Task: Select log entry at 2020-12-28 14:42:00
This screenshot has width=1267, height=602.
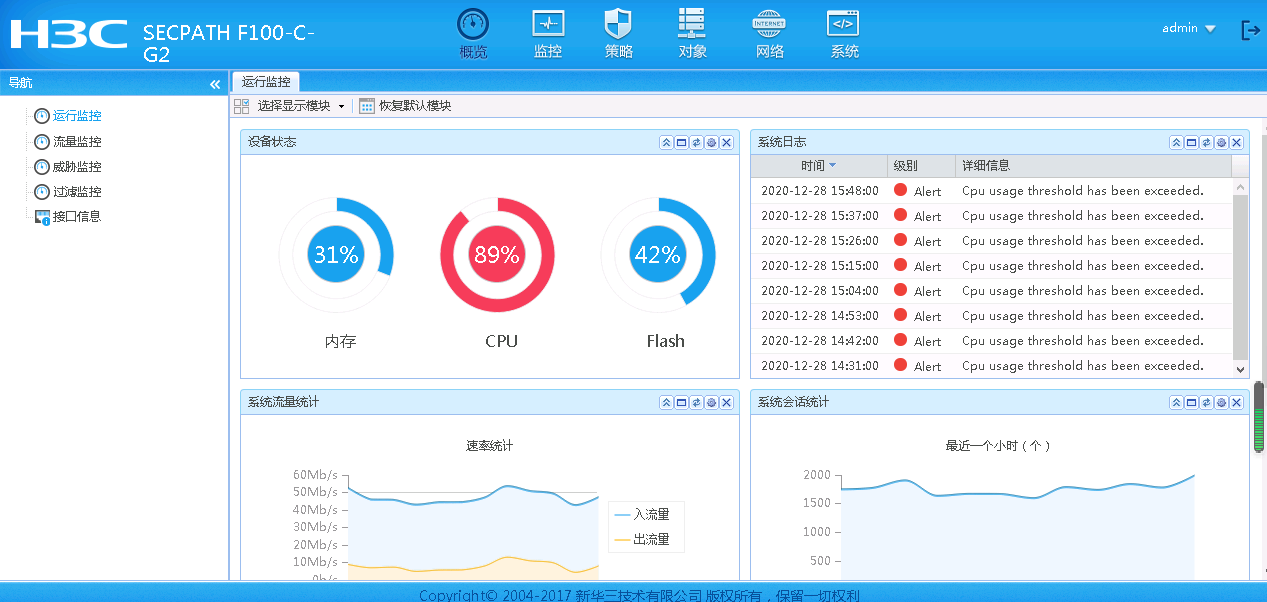Action: pyautogui.click(x=992, y=341)
